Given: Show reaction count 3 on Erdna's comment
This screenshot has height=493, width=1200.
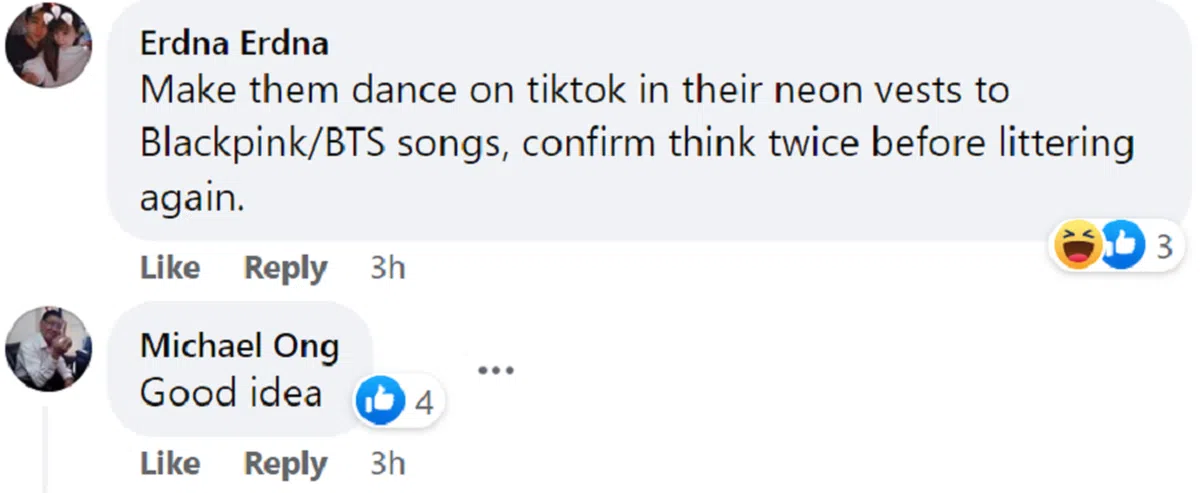Looking at the screenshot, I should coord(1163,246).
